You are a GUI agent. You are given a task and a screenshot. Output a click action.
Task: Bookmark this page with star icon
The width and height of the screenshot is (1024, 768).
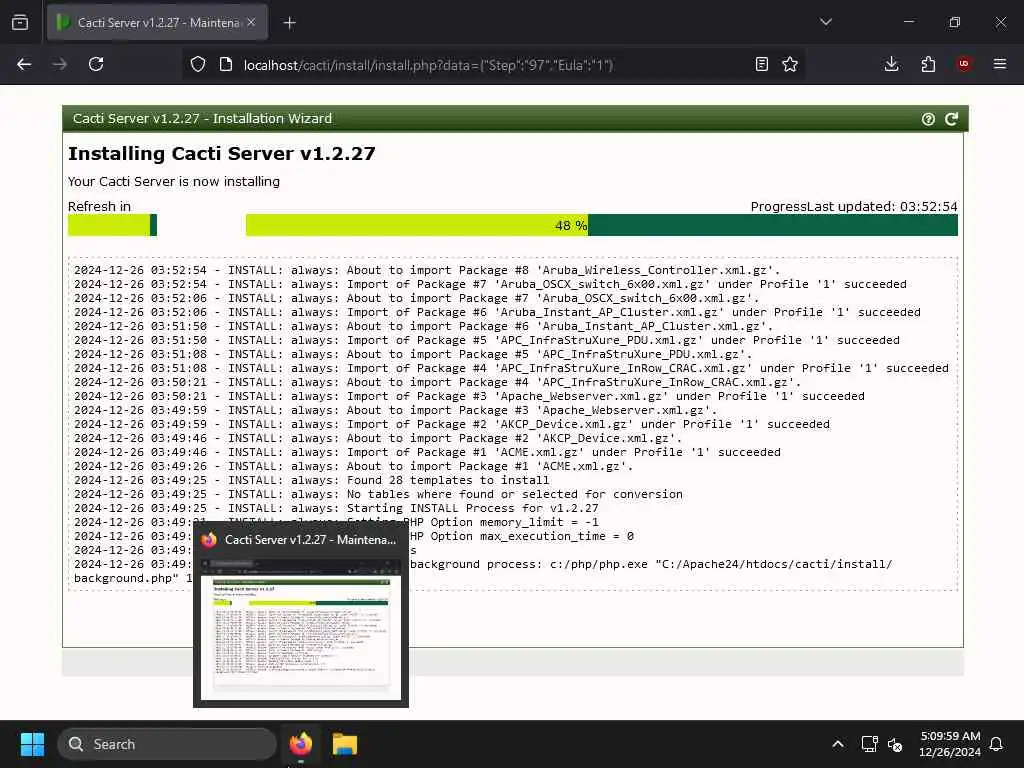[790, 64]
